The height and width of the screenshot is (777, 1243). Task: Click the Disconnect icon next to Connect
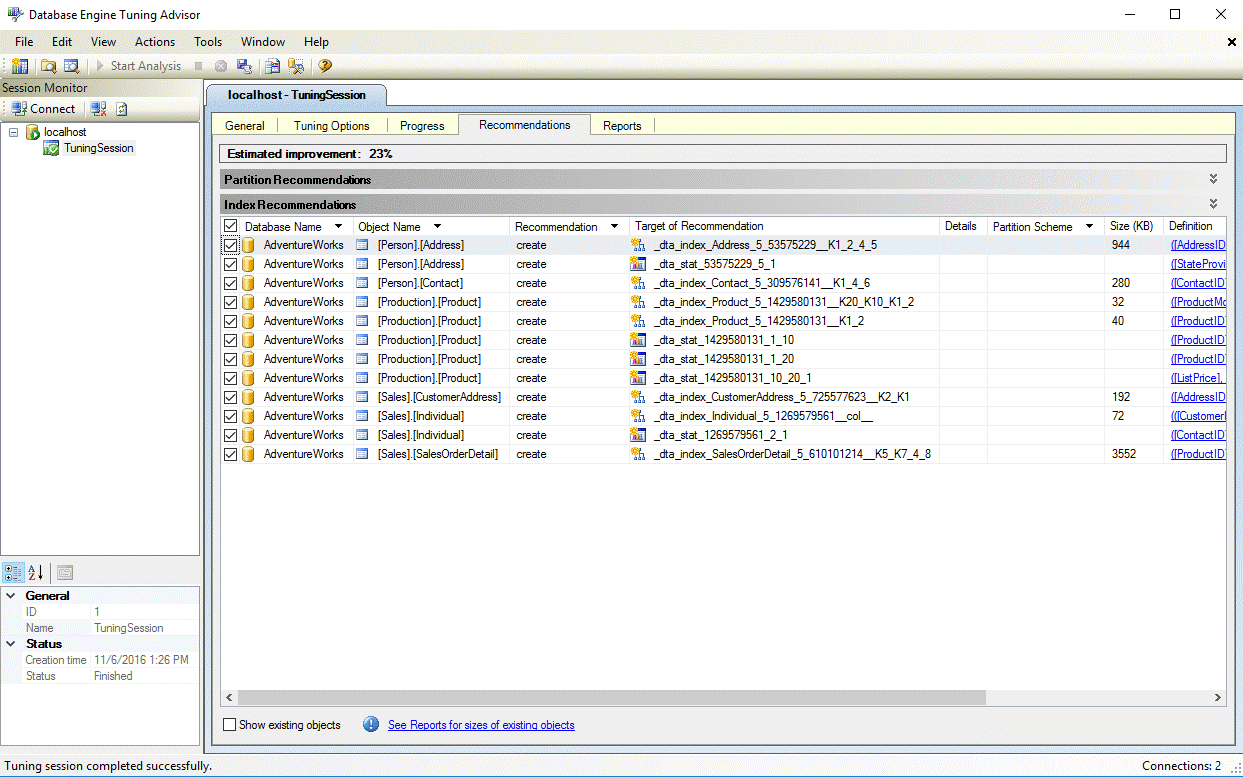96,108
